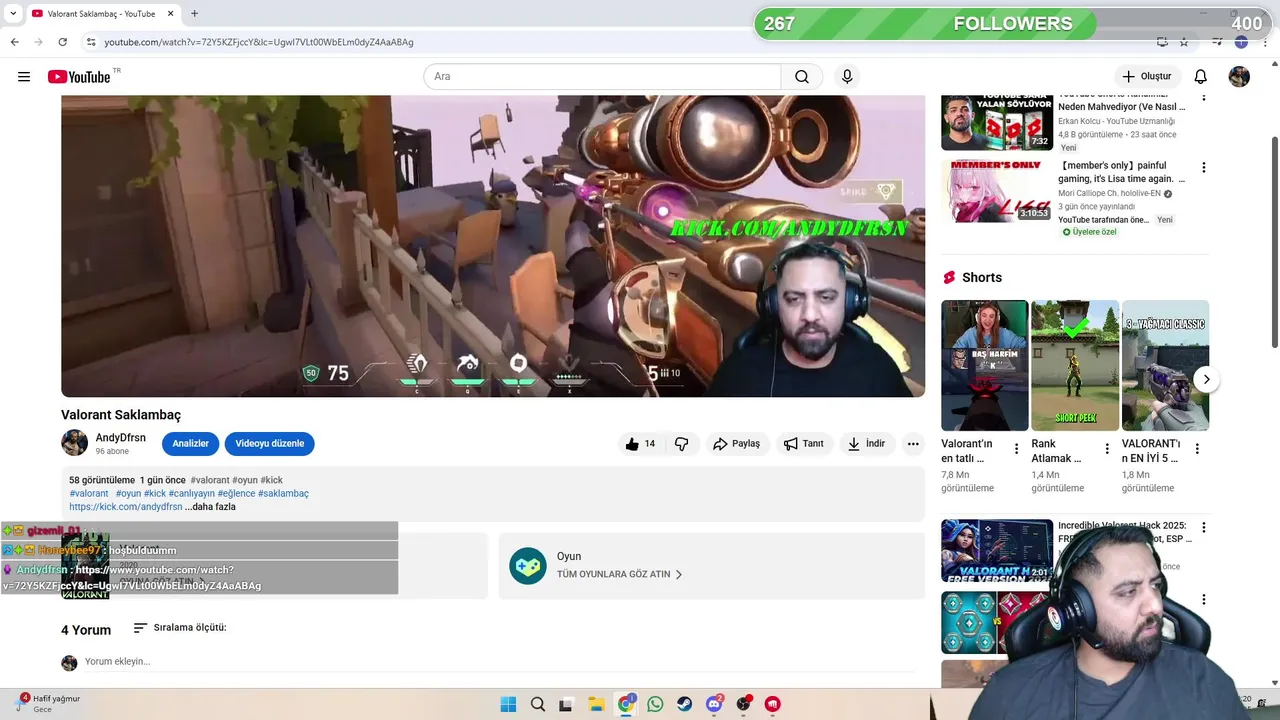Click the search magnifier button
Viewport: 1280px width, 720px height.
(802, 77)
